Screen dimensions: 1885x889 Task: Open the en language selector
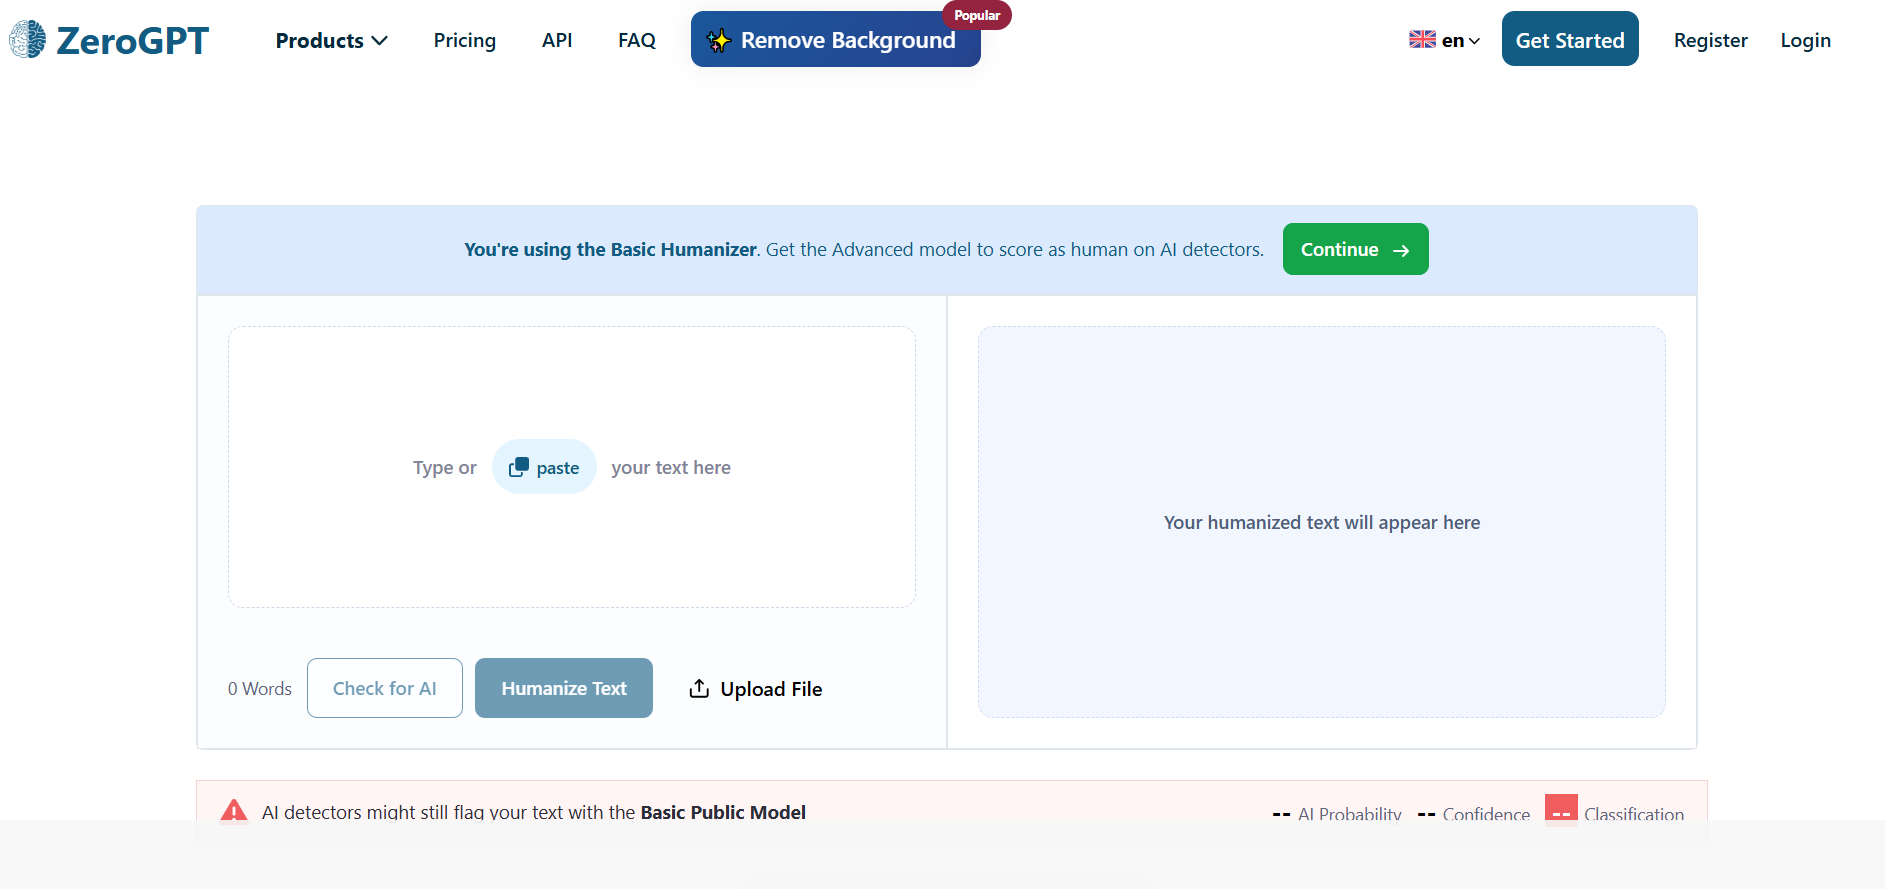pos(1444,40)
